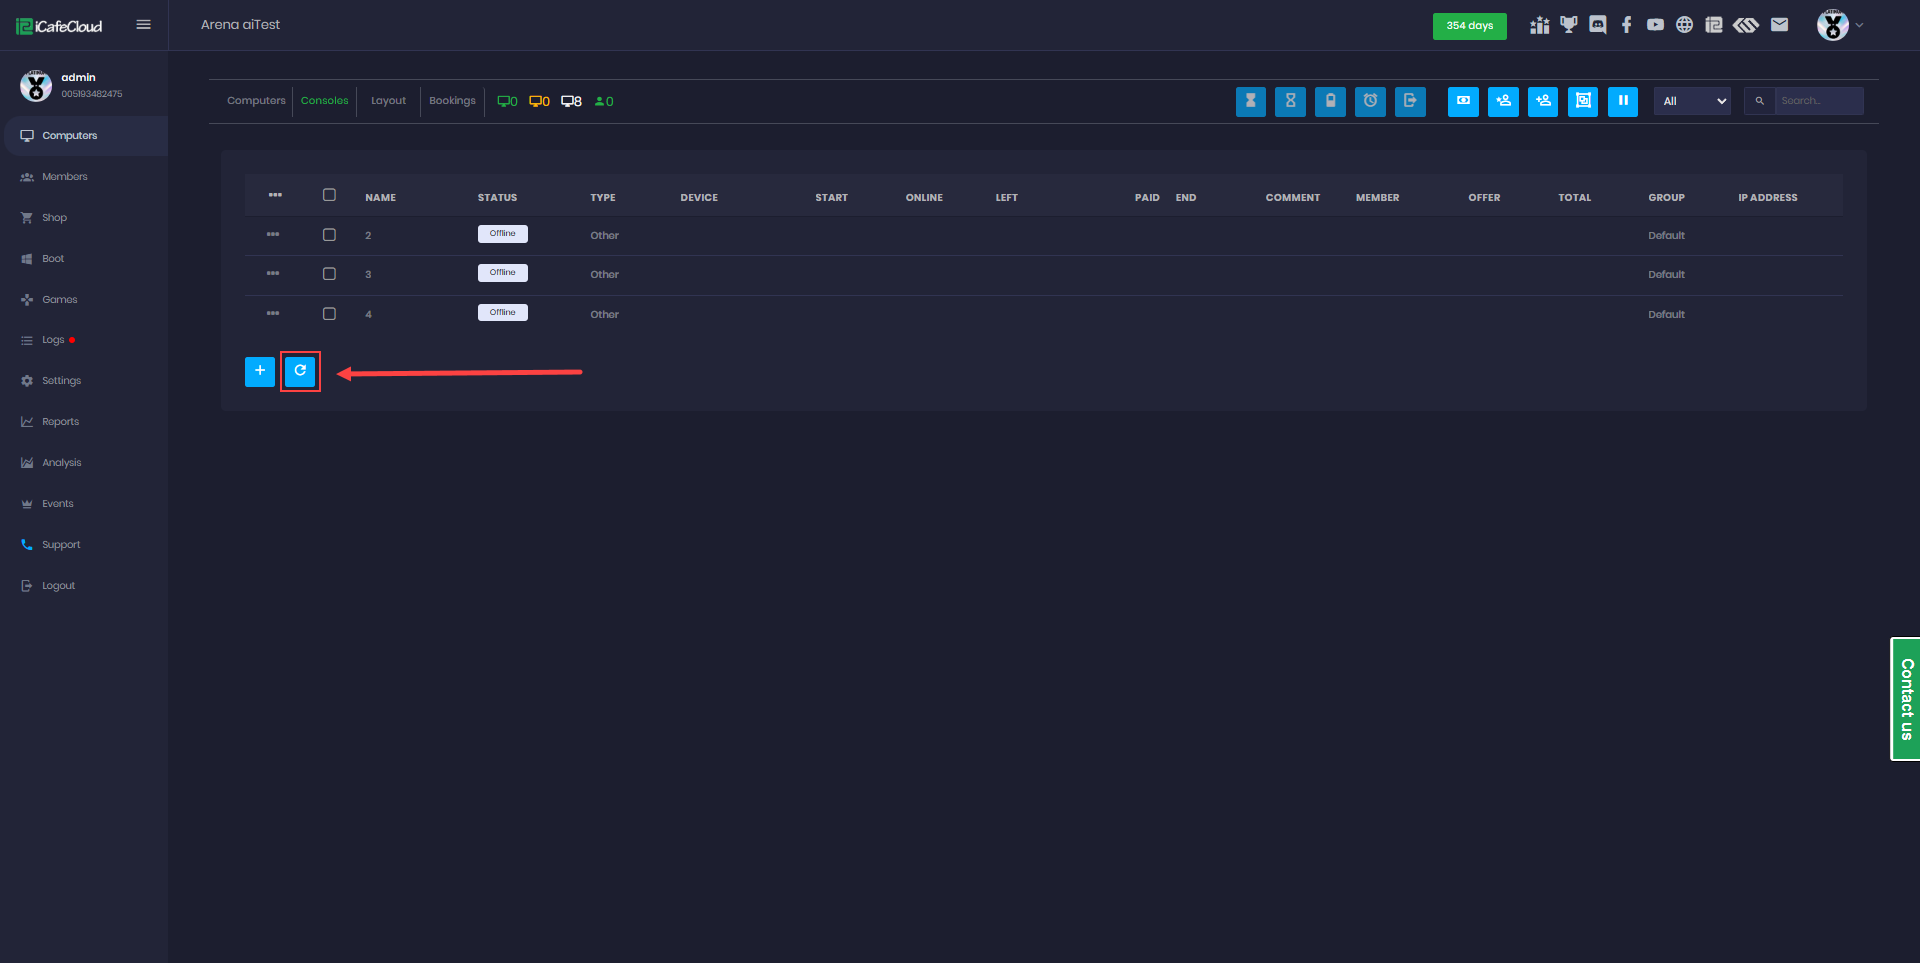Click the trophy icon in header
Screen dimensions: 1920x963
point(1569,25)
